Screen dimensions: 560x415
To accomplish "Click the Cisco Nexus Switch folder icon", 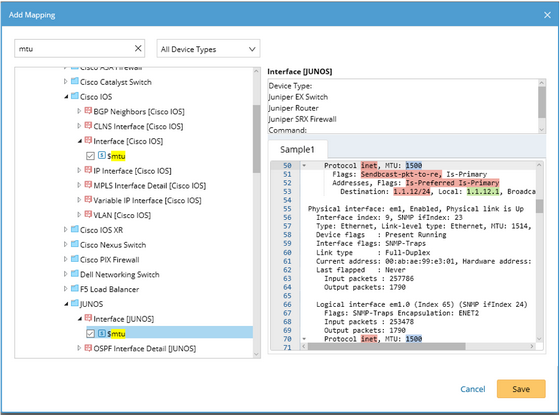I will (75, 244).
